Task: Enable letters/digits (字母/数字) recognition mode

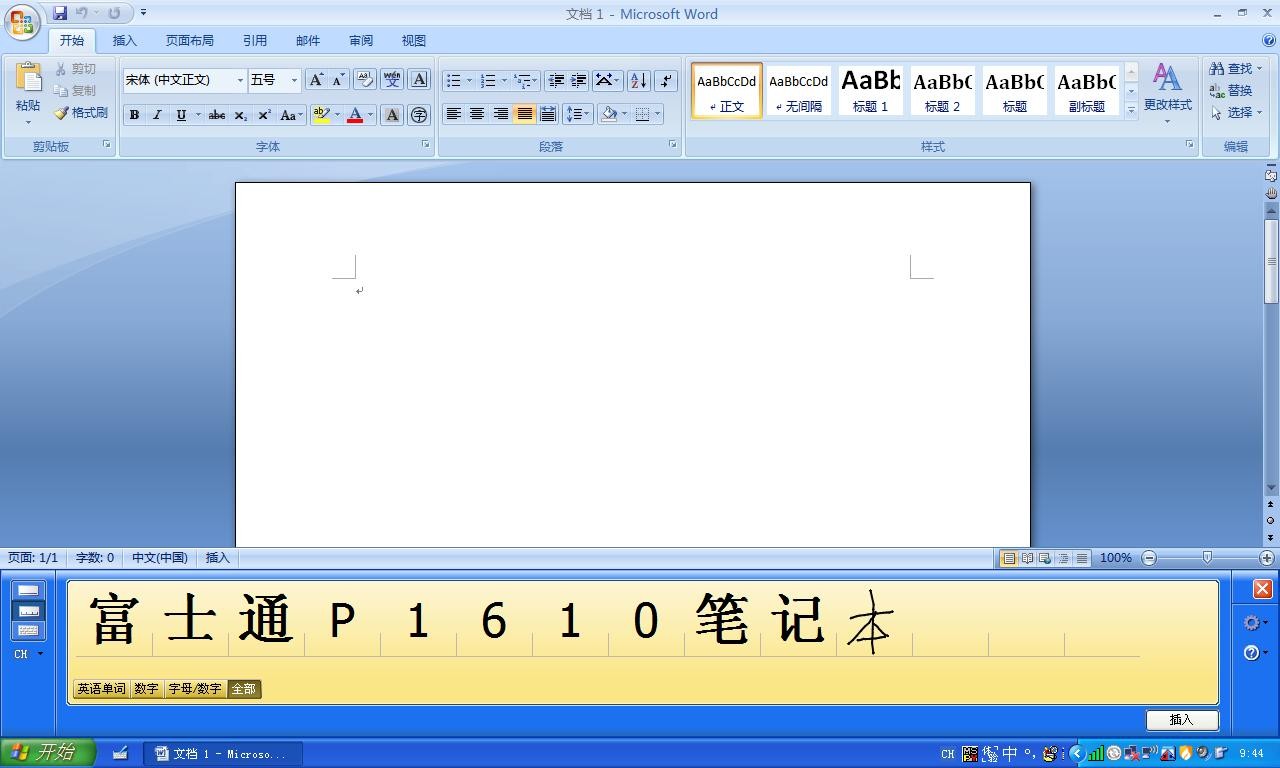Action: click(195, 689)
